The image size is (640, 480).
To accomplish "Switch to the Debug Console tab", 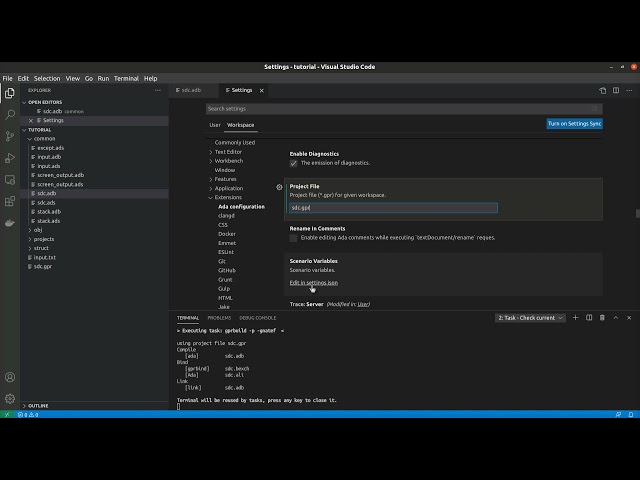I will coord(258,318).
